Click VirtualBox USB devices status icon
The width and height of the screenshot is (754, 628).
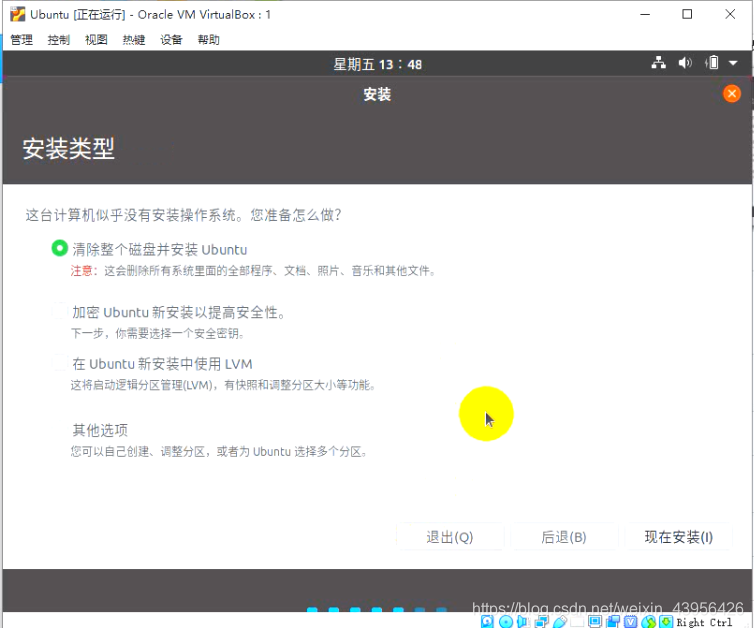560,622
